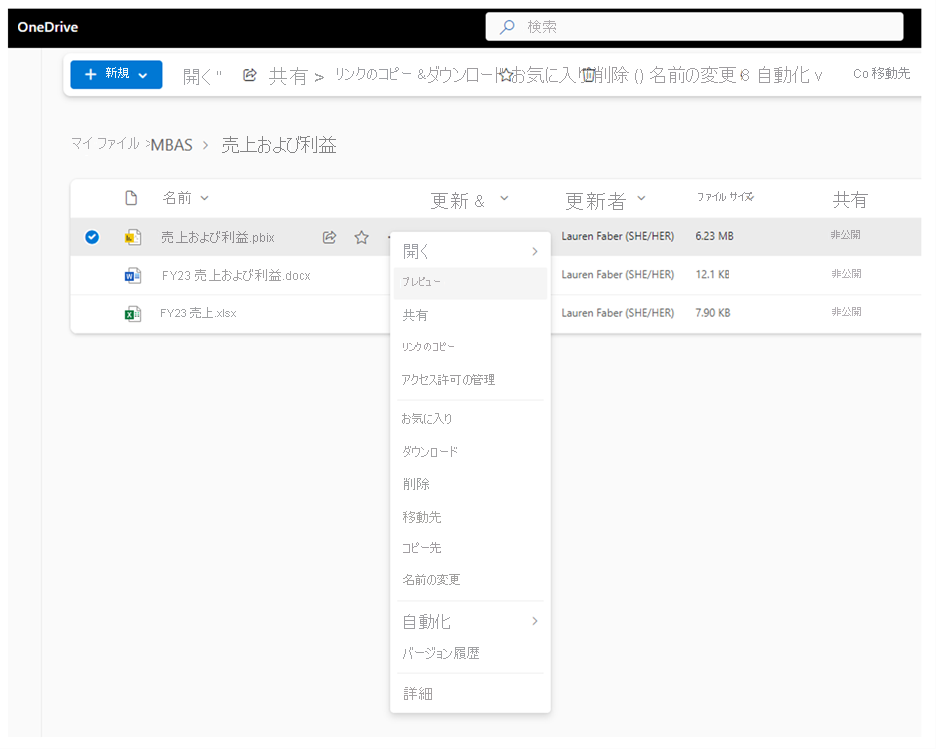936x749 pixels.
Task: Choose バージョン履歴 in the context menu
Action: coord(441,653)
